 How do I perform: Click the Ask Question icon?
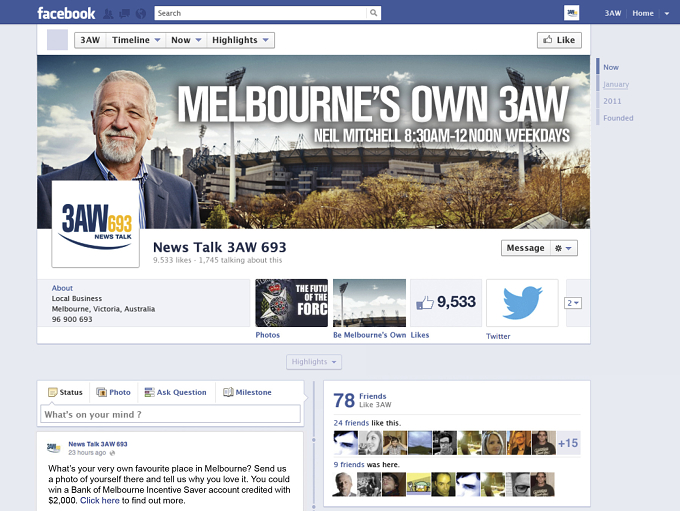149,392
